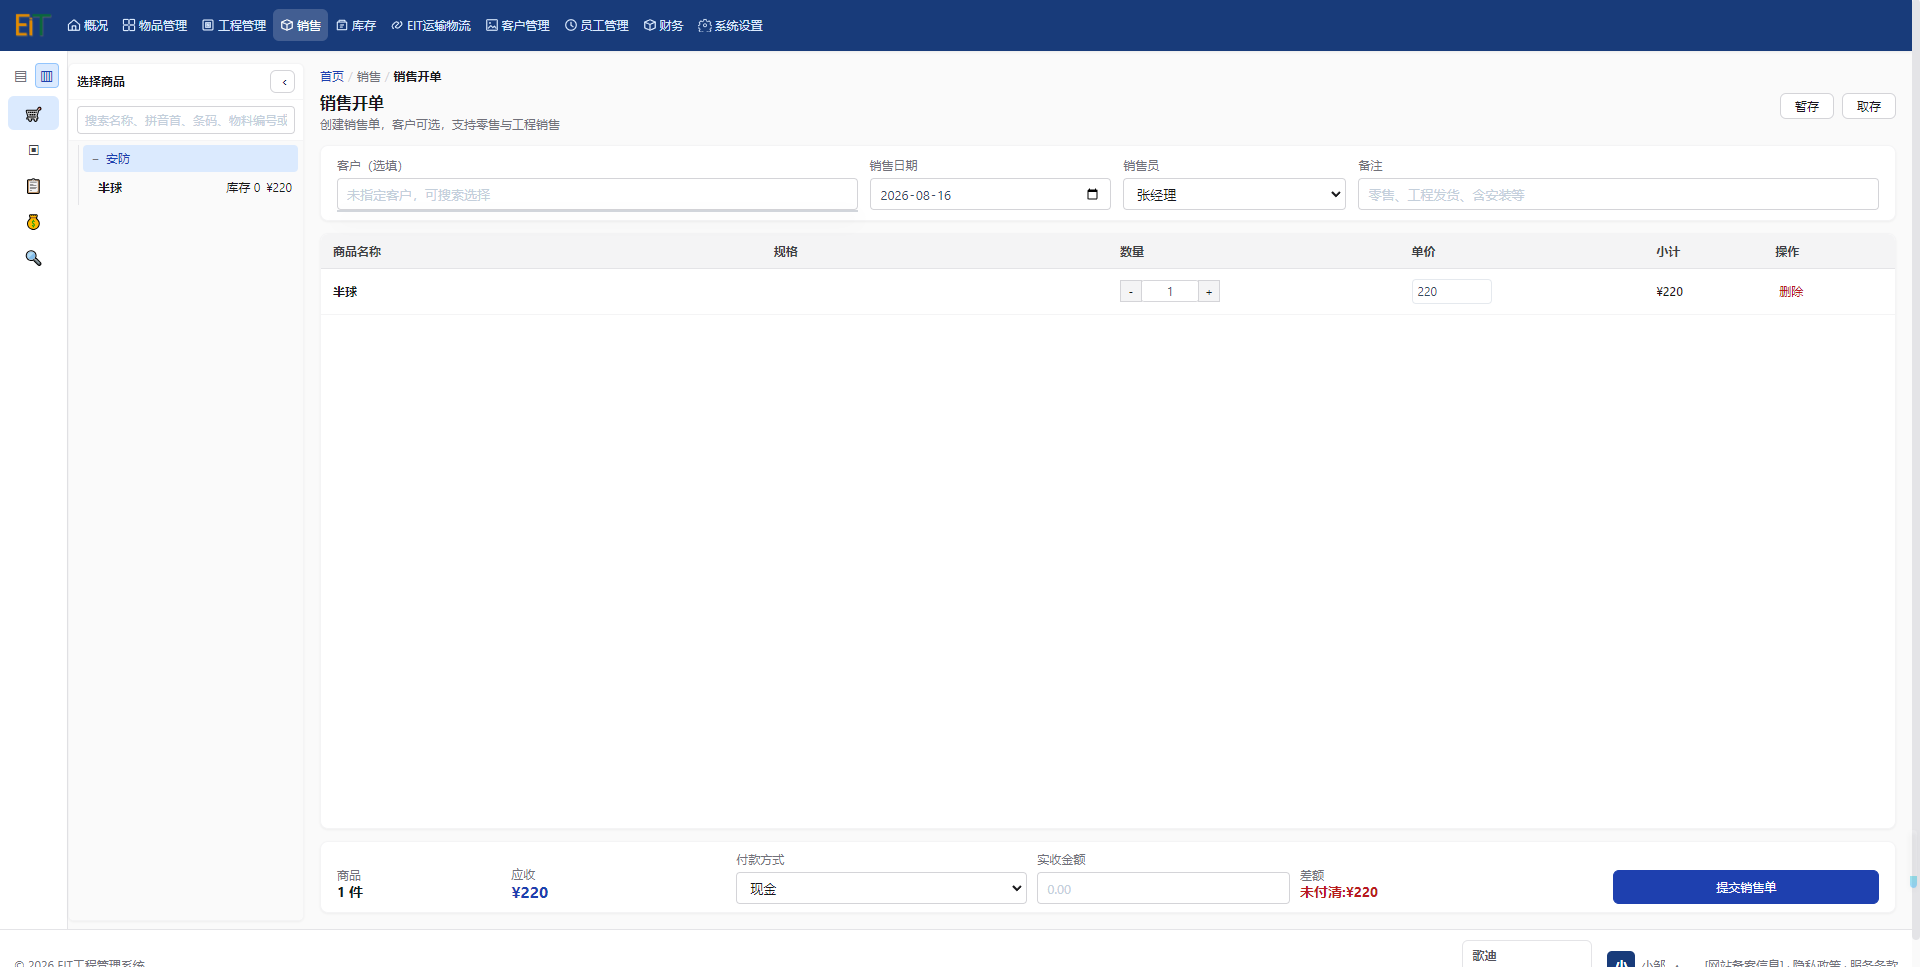
Task: Open the 客户管理 menu
Action: pyautogui.click(x=518, y=25)
